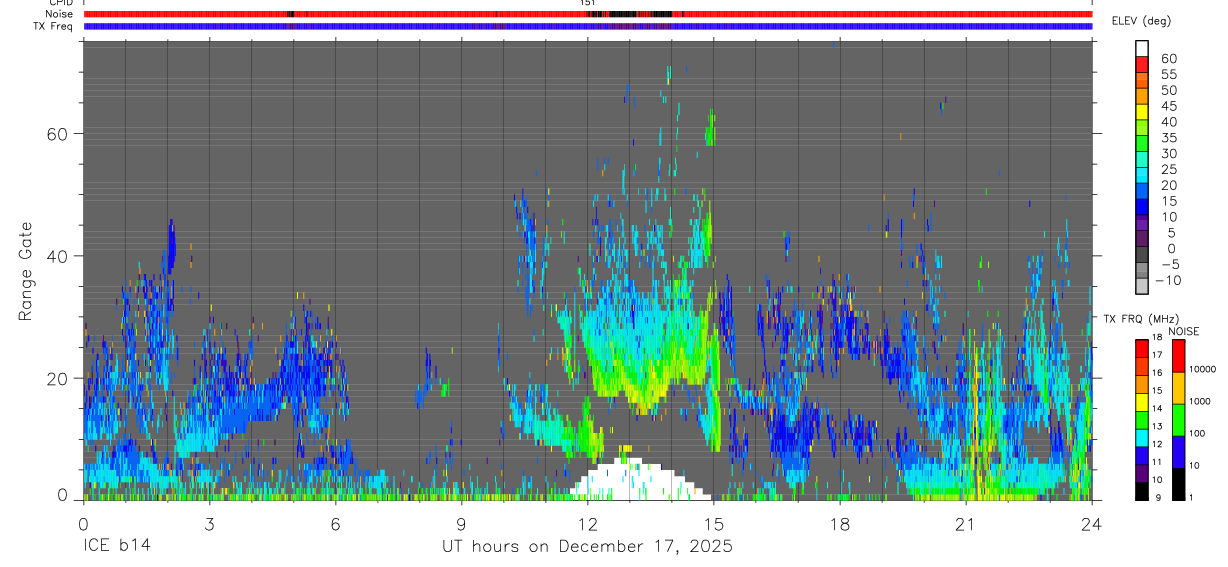Click the x-axis tick label '6'
The height and width of the screenshot is (567, 1228).
335,523
